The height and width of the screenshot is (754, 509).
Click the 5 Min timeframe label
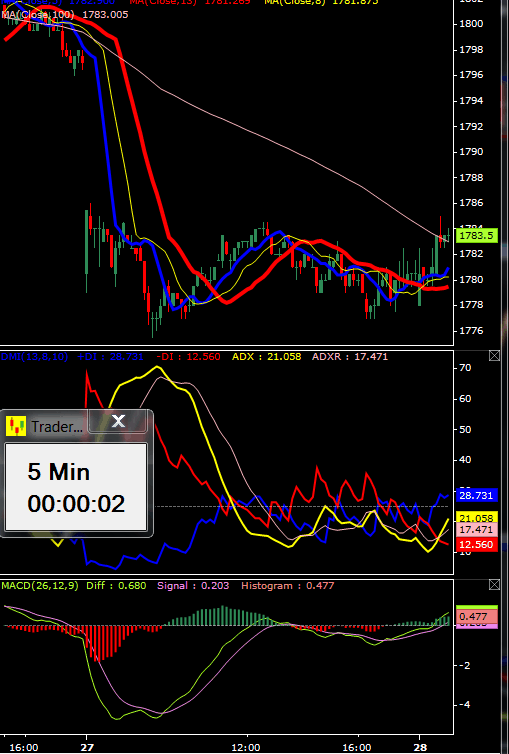click(59, 472)
